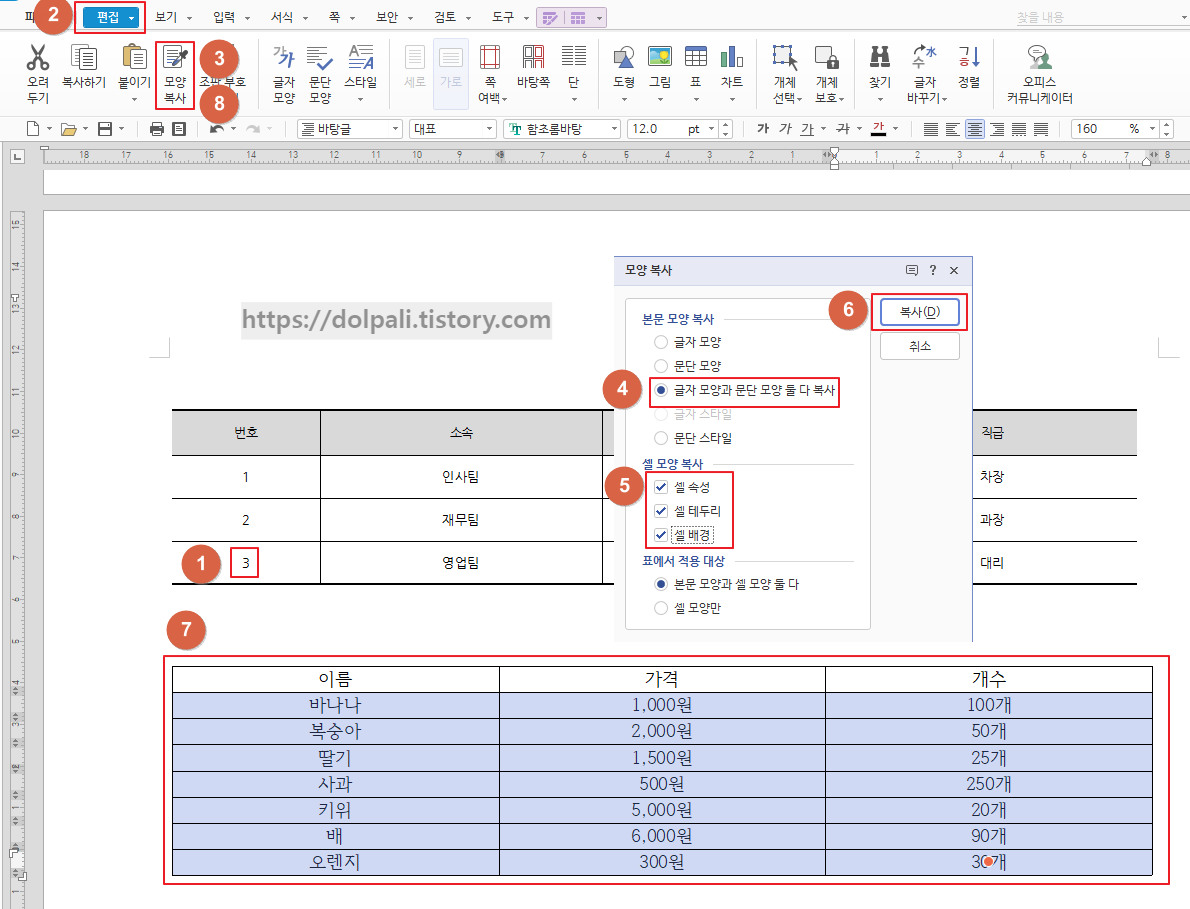This screenshot has width=1190, height=909.
Task: Expand the Shapes (도형) dropdown arrow
Action: (x=624, y=99)
